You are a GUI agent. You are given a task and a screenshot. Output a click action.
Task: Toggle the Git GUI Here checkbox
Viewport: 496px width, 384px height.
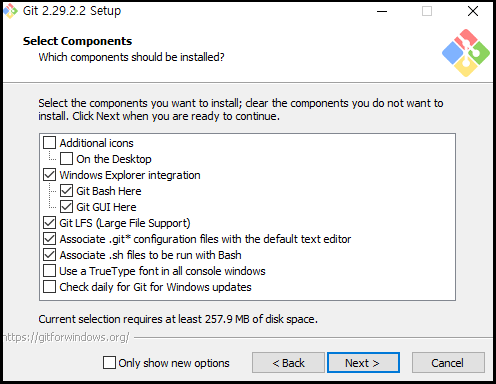66,207
